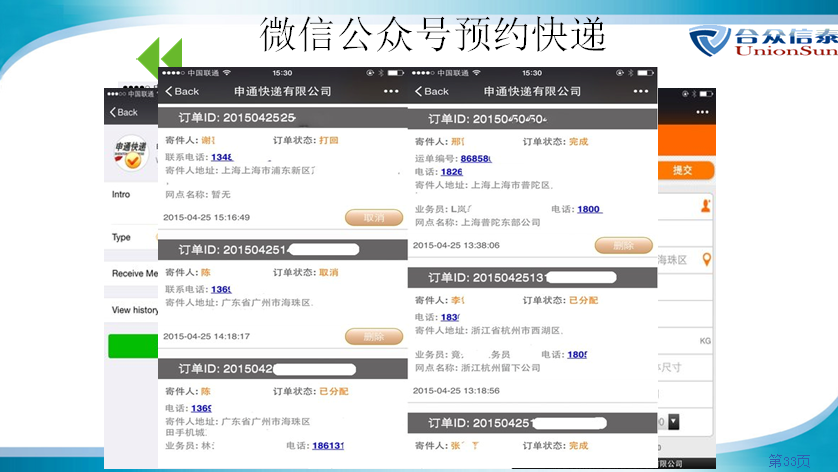Tap the location pin icon beside 海珠区
Image resolution: width=838 pixels, height=472 pixels.
[x=707, y=260]
